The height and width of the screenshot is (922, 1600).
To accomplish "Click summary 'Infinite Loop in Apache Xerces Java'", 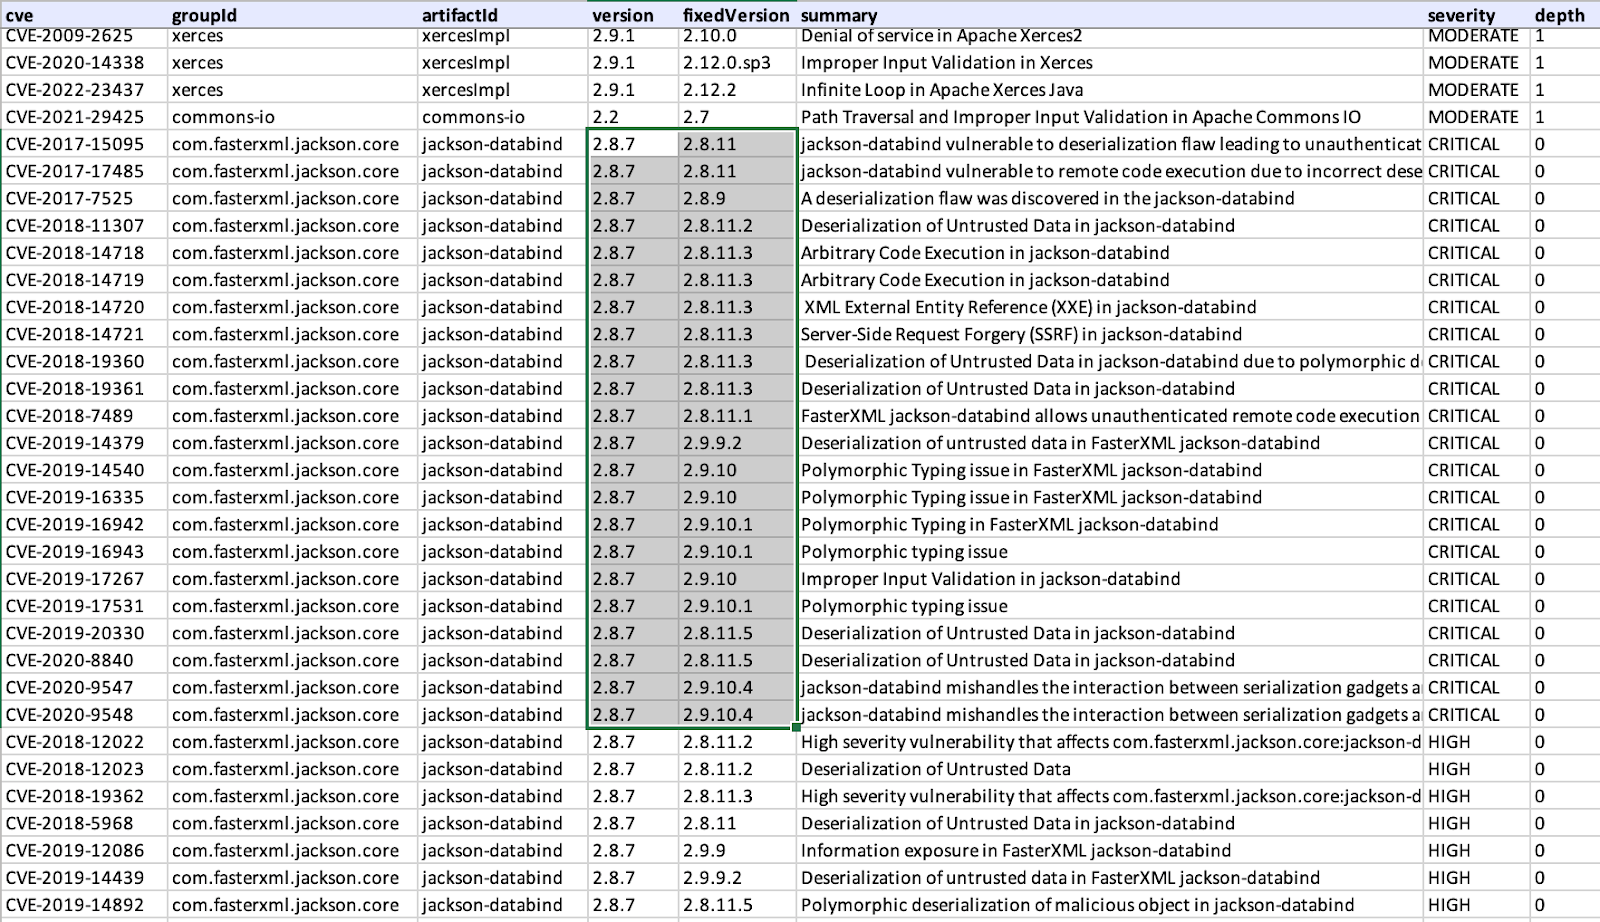I will point(1110,89).
